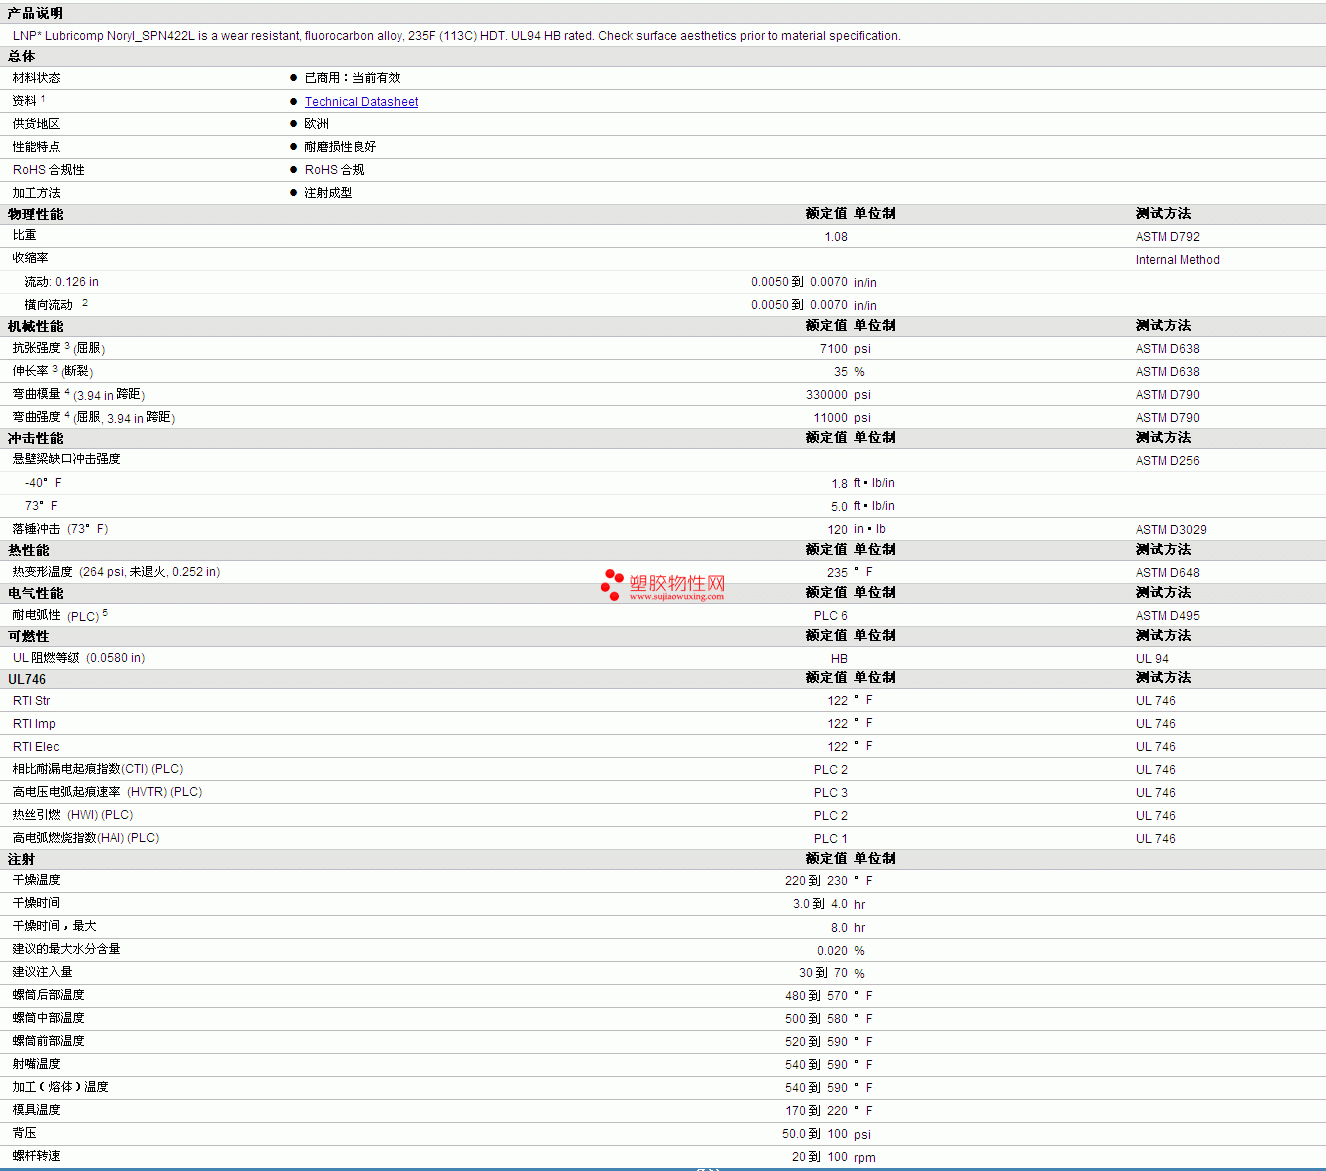Click the 机械性能 section header
Screen dimensions: 1326x1171
coord(35,326)
